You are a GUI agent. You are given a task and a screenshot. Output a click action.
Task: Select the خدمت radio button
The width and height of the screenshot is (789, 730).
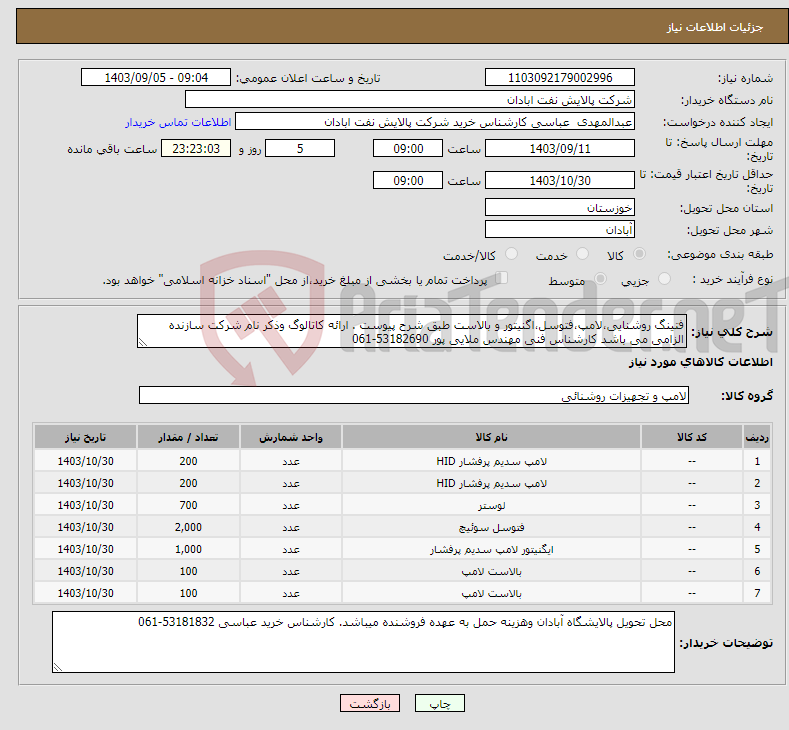click(x=582, y=254)
